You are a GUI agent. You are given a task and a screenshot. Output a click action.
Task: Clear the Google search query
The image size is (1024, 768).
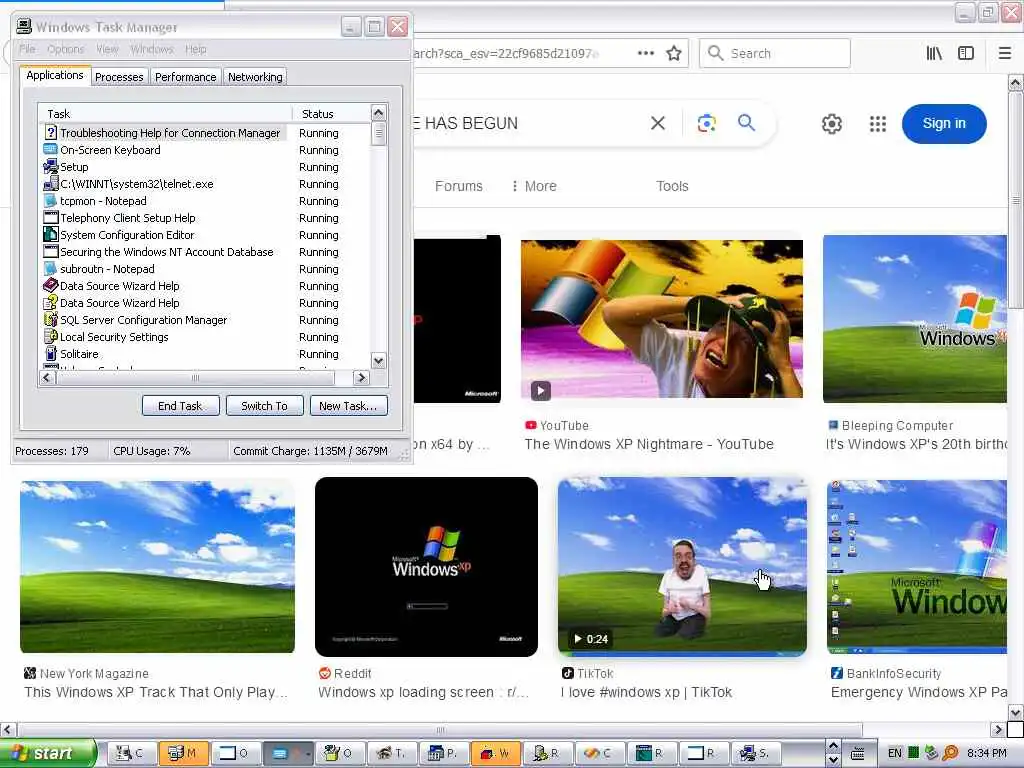pos(658,123)
